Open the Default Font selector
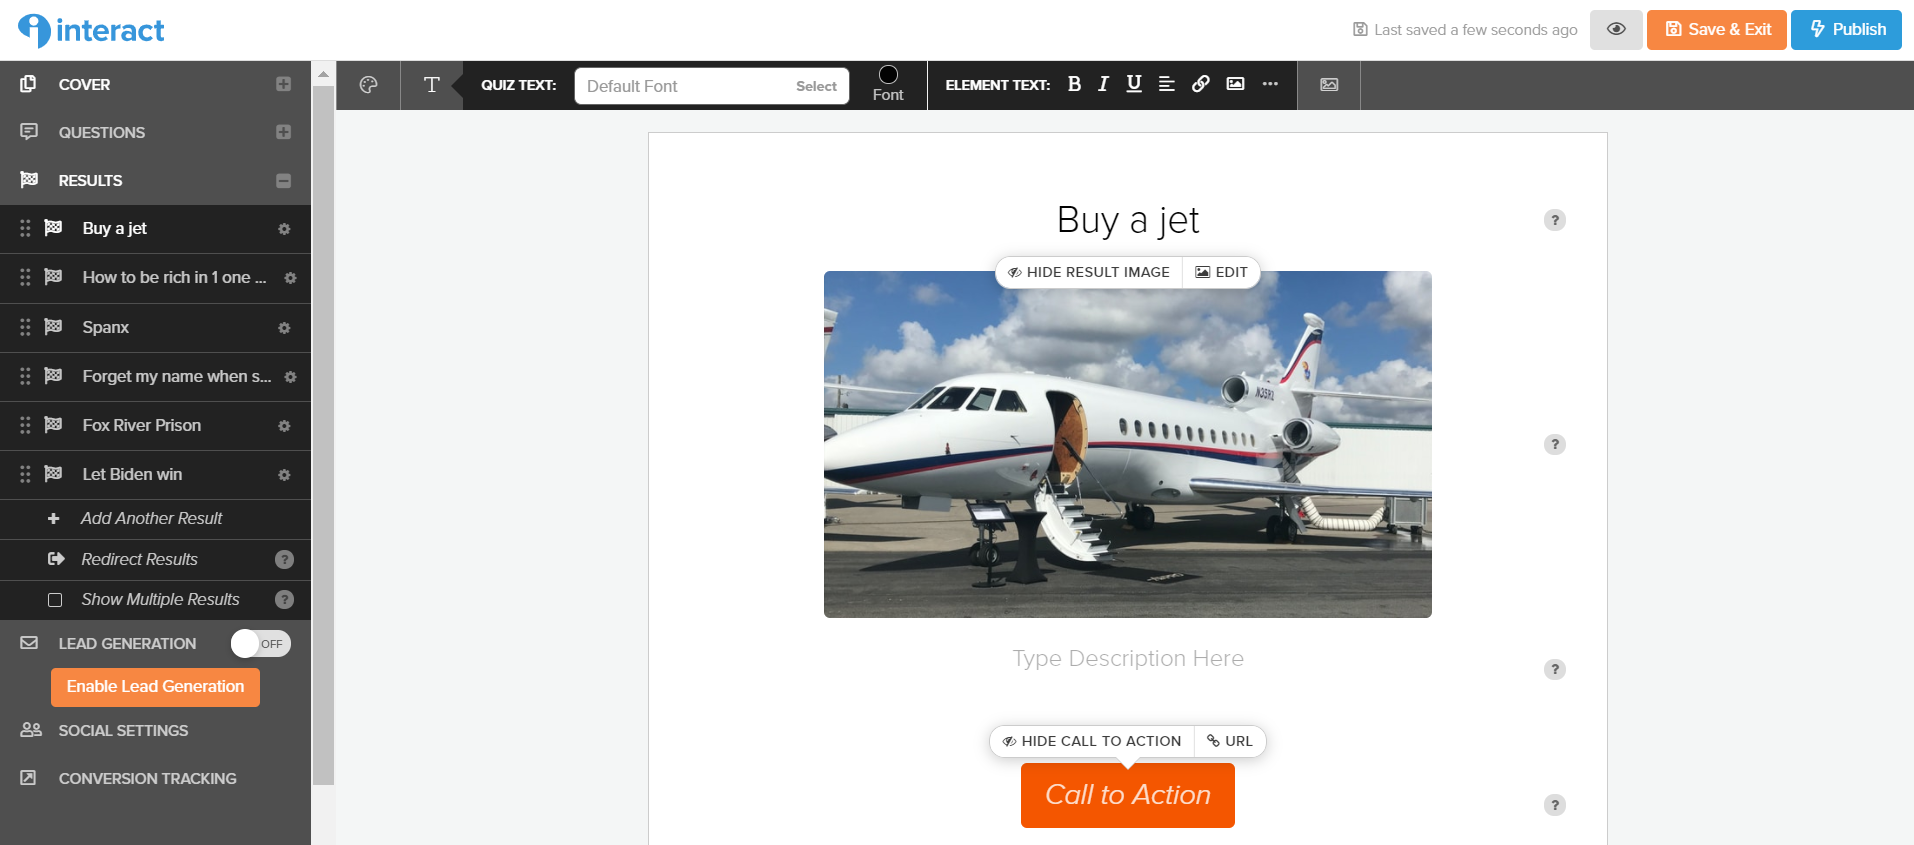 [712, 86]
